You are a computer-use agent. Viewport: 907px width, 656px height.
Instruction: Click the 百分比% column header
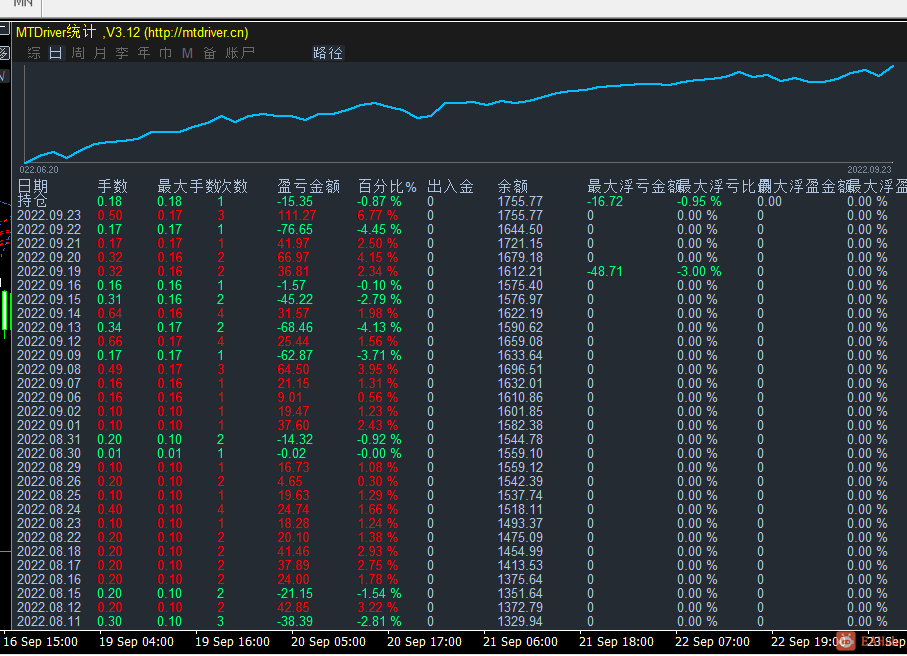click(387, 186)
